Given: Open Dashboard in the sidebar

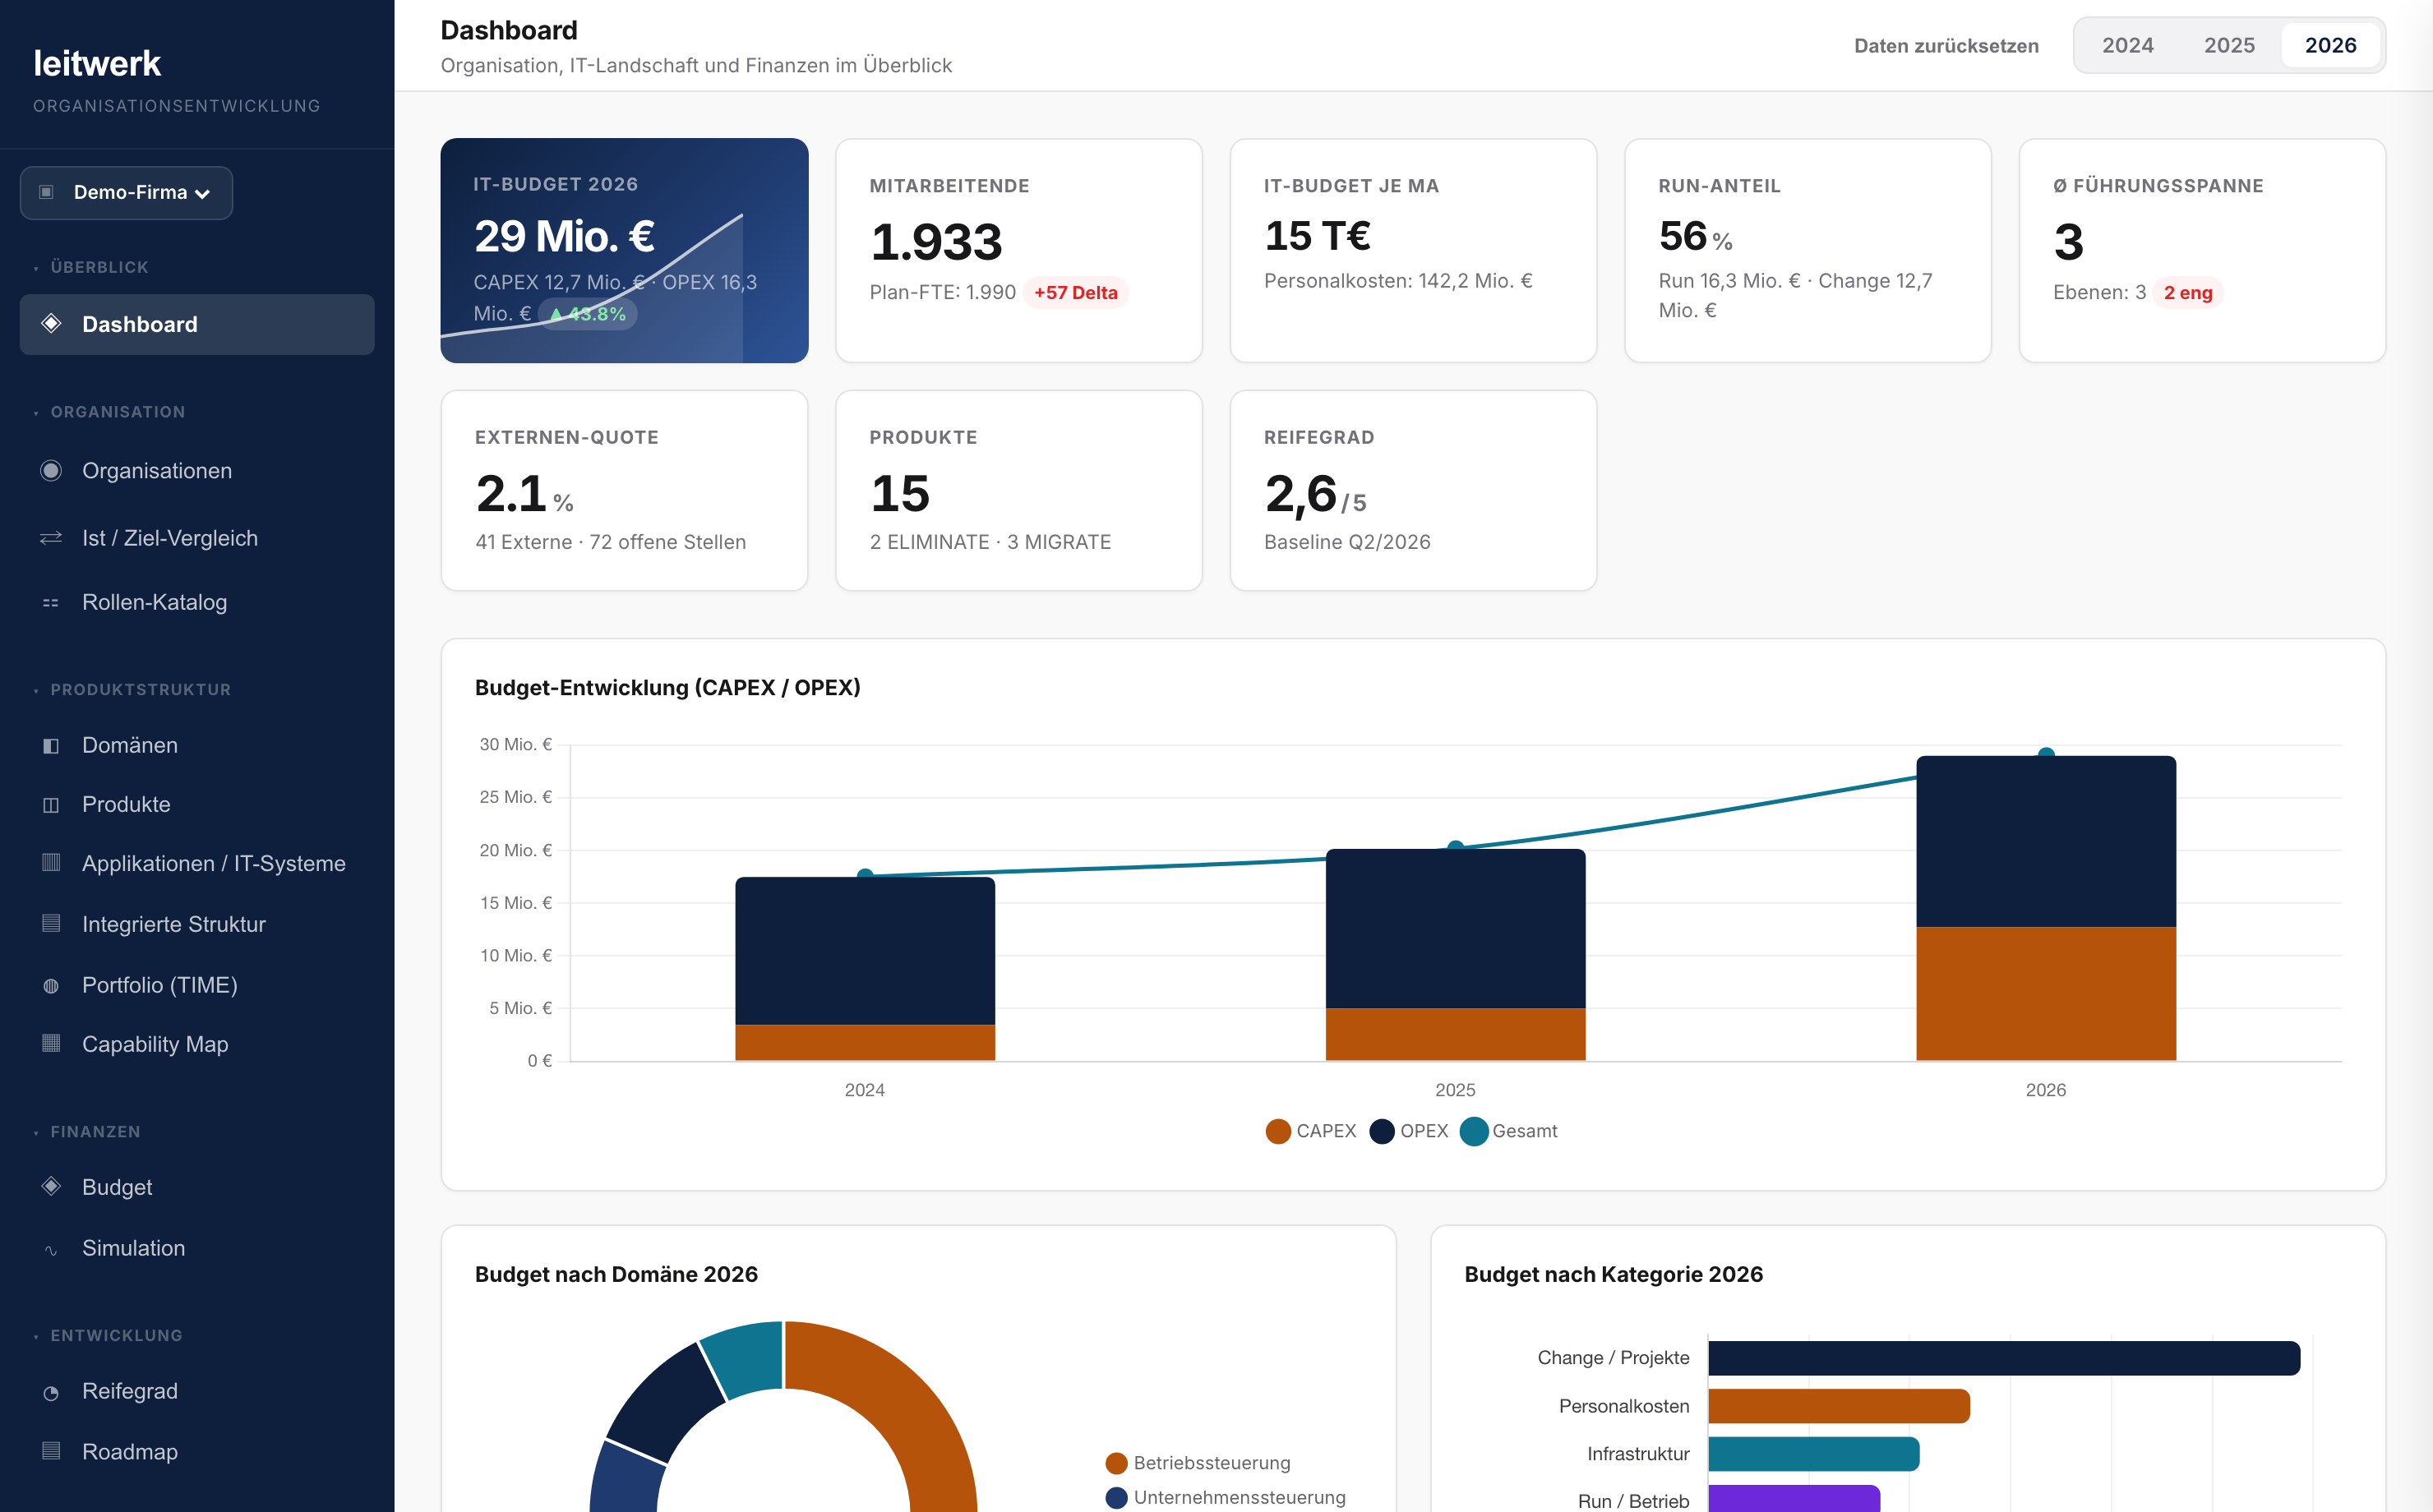Looking at the screenshot, I should click(x=197, y=324).
